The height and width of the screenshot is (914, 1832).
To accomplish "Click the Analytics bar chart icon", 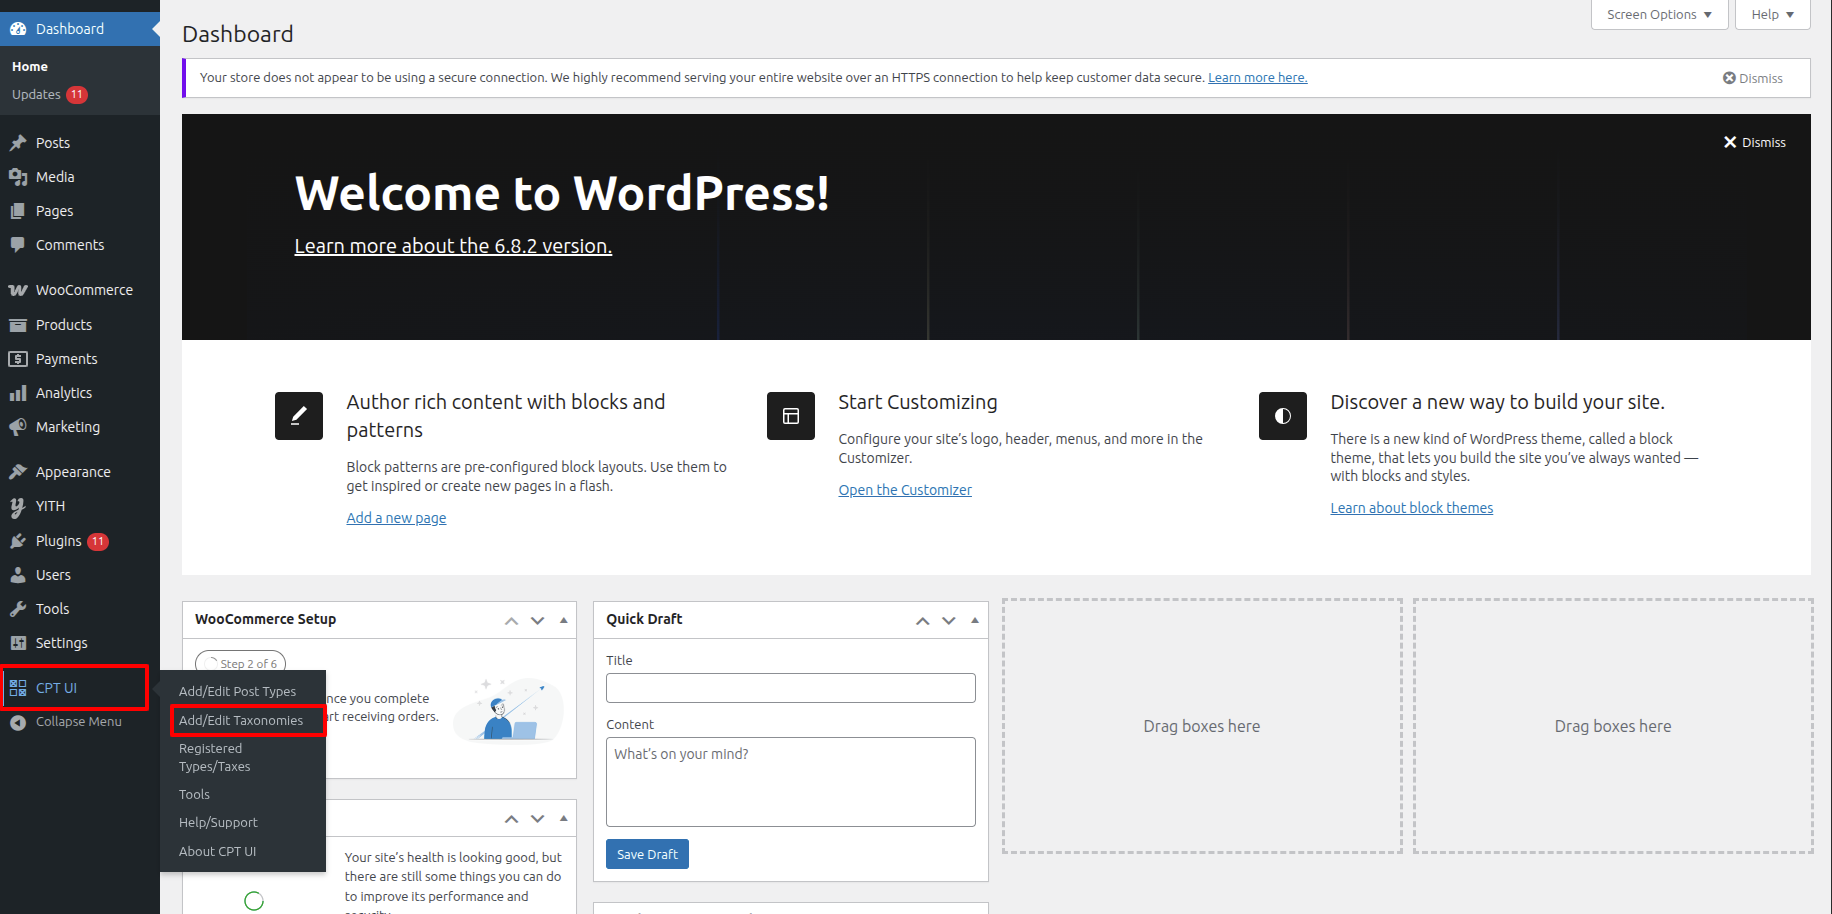I will click(x=18, y=393).
